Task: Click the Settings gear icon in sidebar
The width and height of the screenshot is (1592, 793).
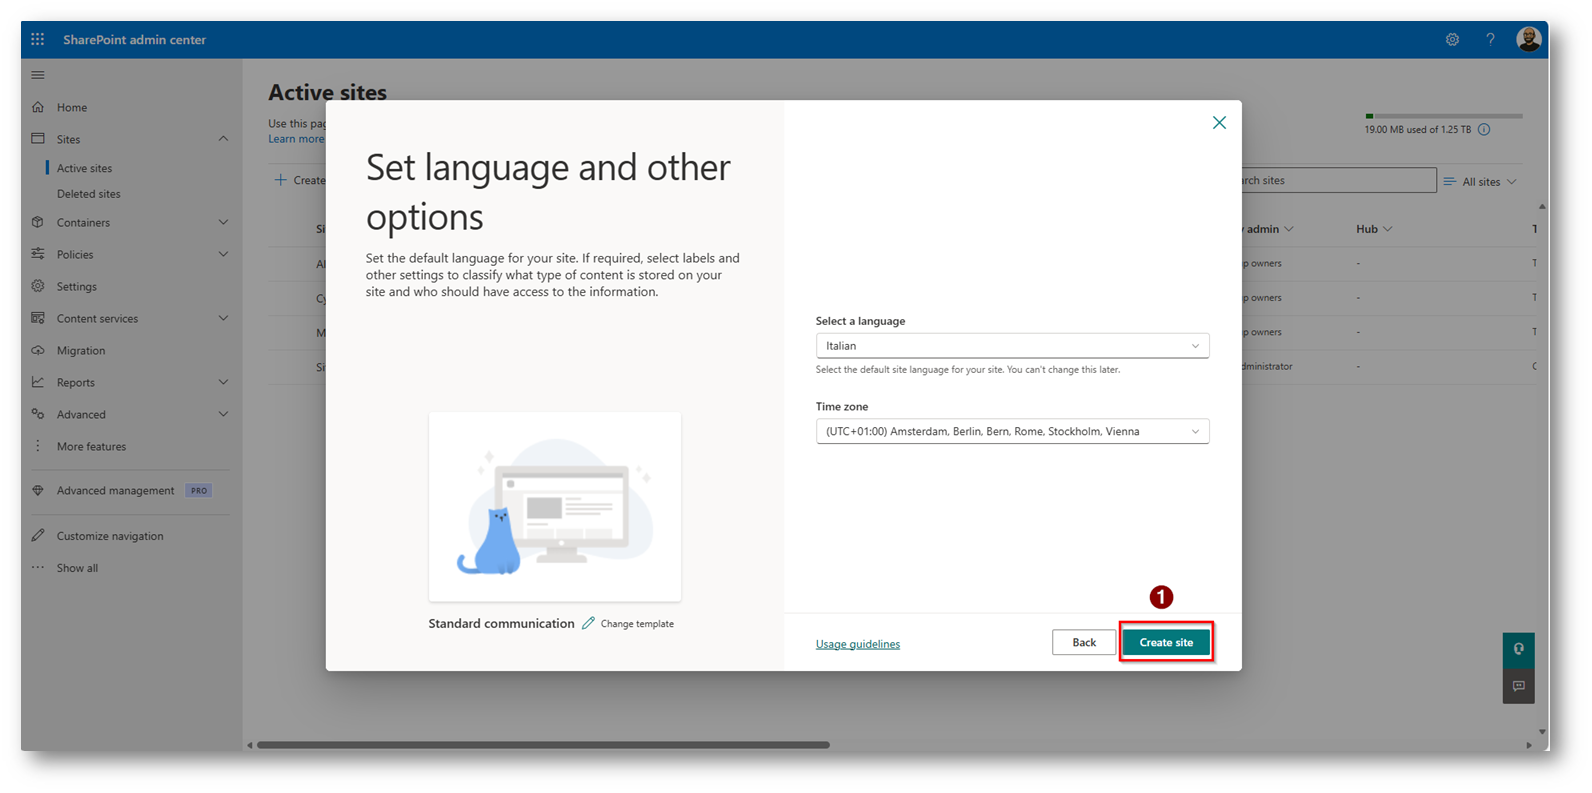Action: pos(38,286)
